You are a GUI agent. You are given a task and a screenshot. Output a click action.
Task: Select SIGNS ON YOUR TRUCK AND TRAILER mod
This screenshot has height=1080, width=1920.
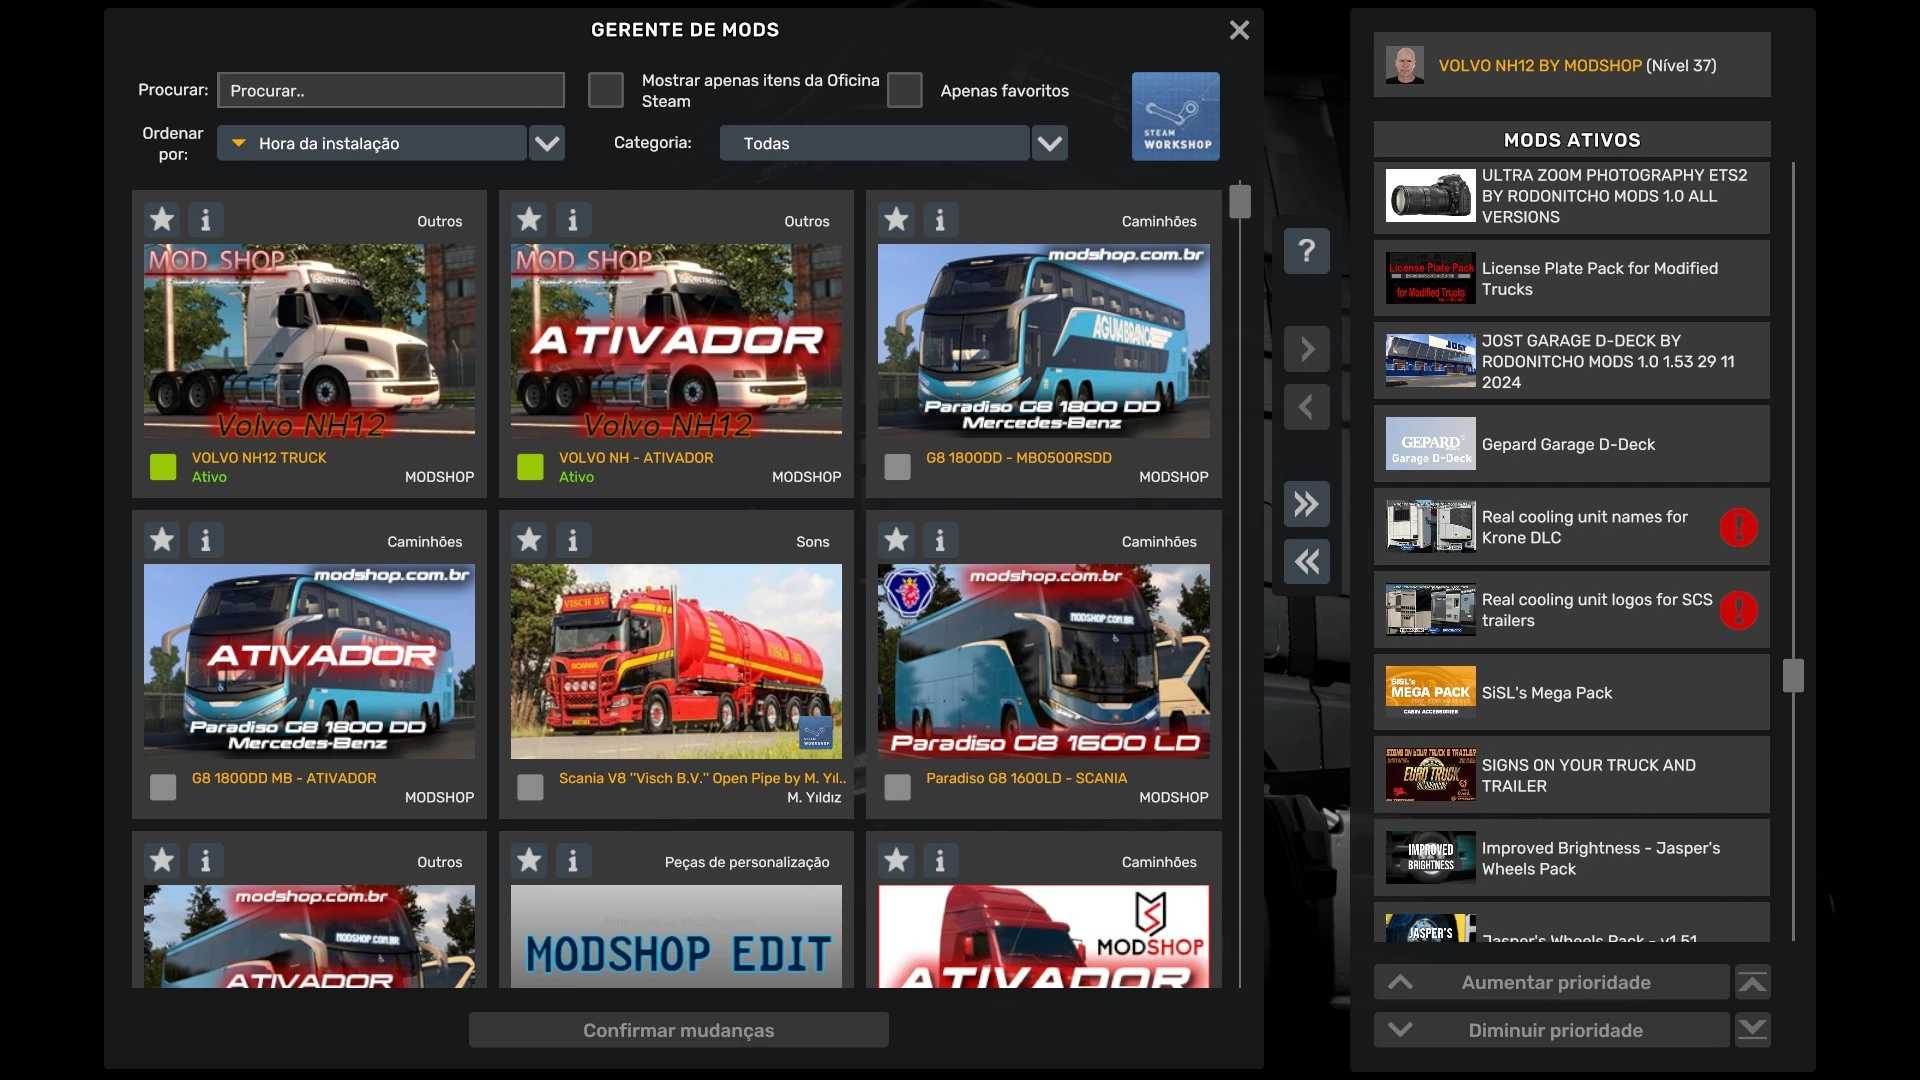point(1571,775)
